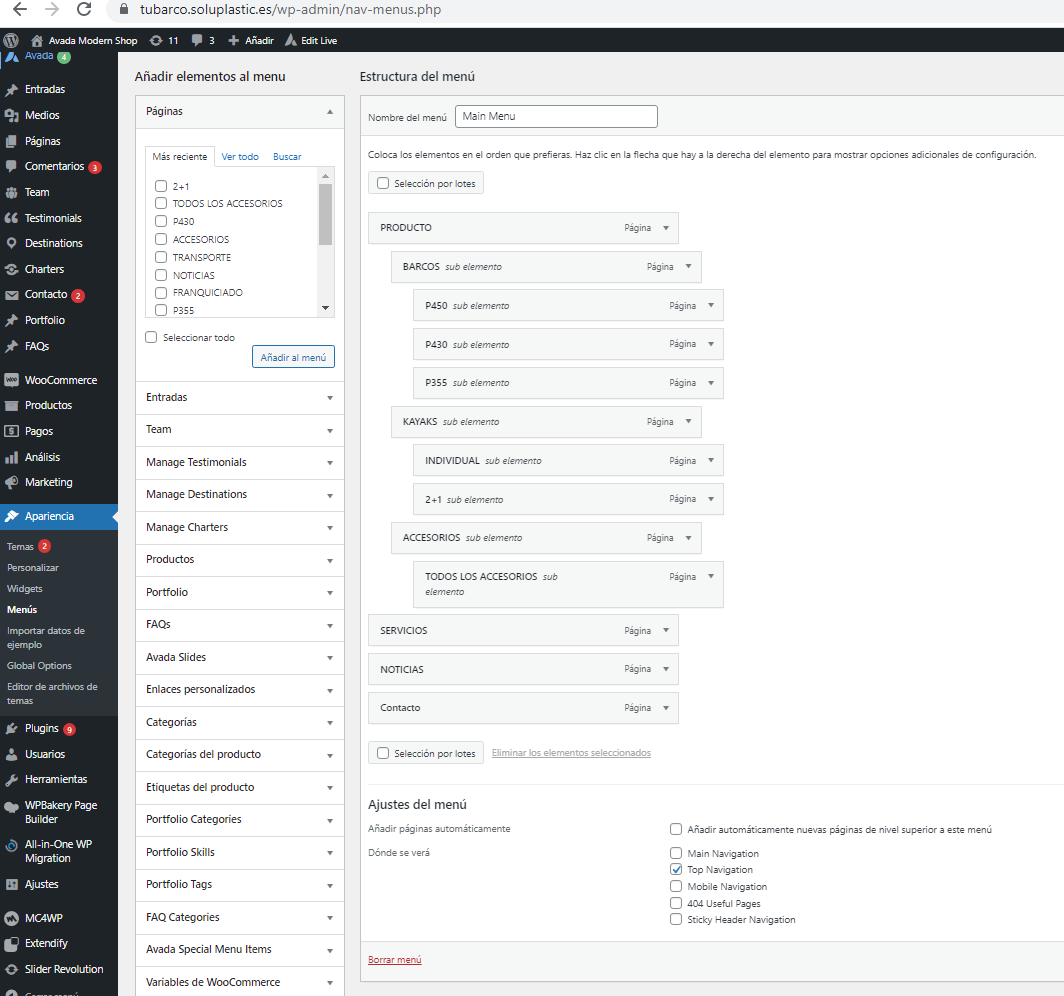The height and width of the screenshot is (996, 1064).
Task: Open Páginas icon in sidebar
Action: (x=12, y=141)
